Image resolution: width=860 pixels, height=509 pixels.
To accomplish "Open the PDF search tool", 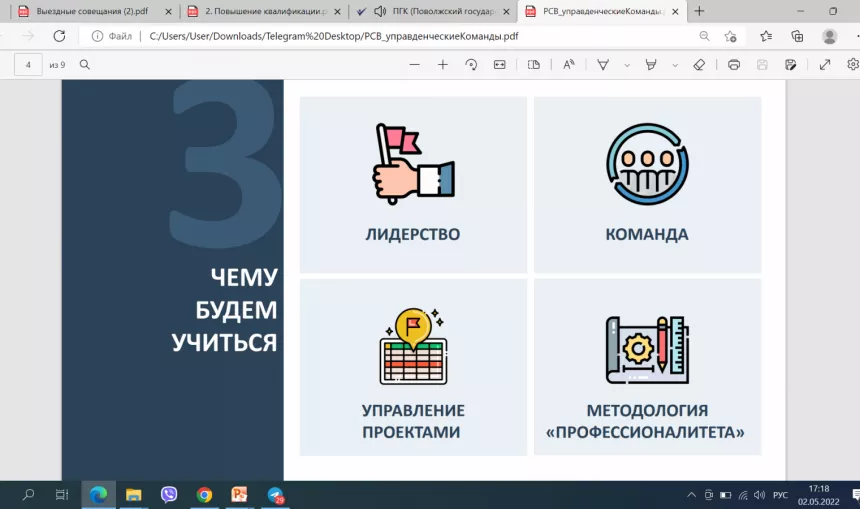I will pyautogui.click(x=85, y=65).
